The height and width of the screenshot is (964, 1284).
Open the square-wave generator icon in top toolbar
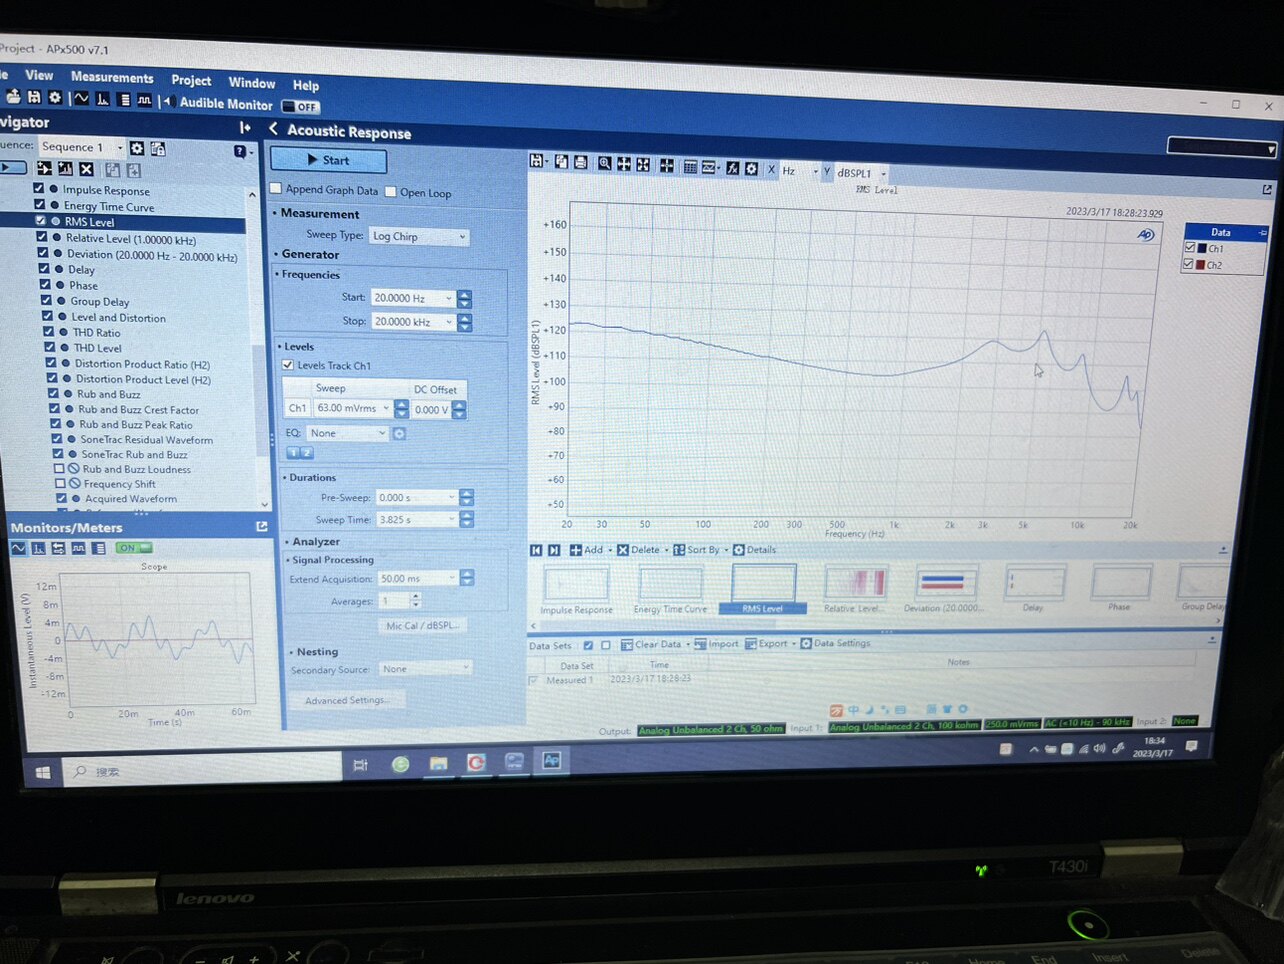(x=144, y=100)
